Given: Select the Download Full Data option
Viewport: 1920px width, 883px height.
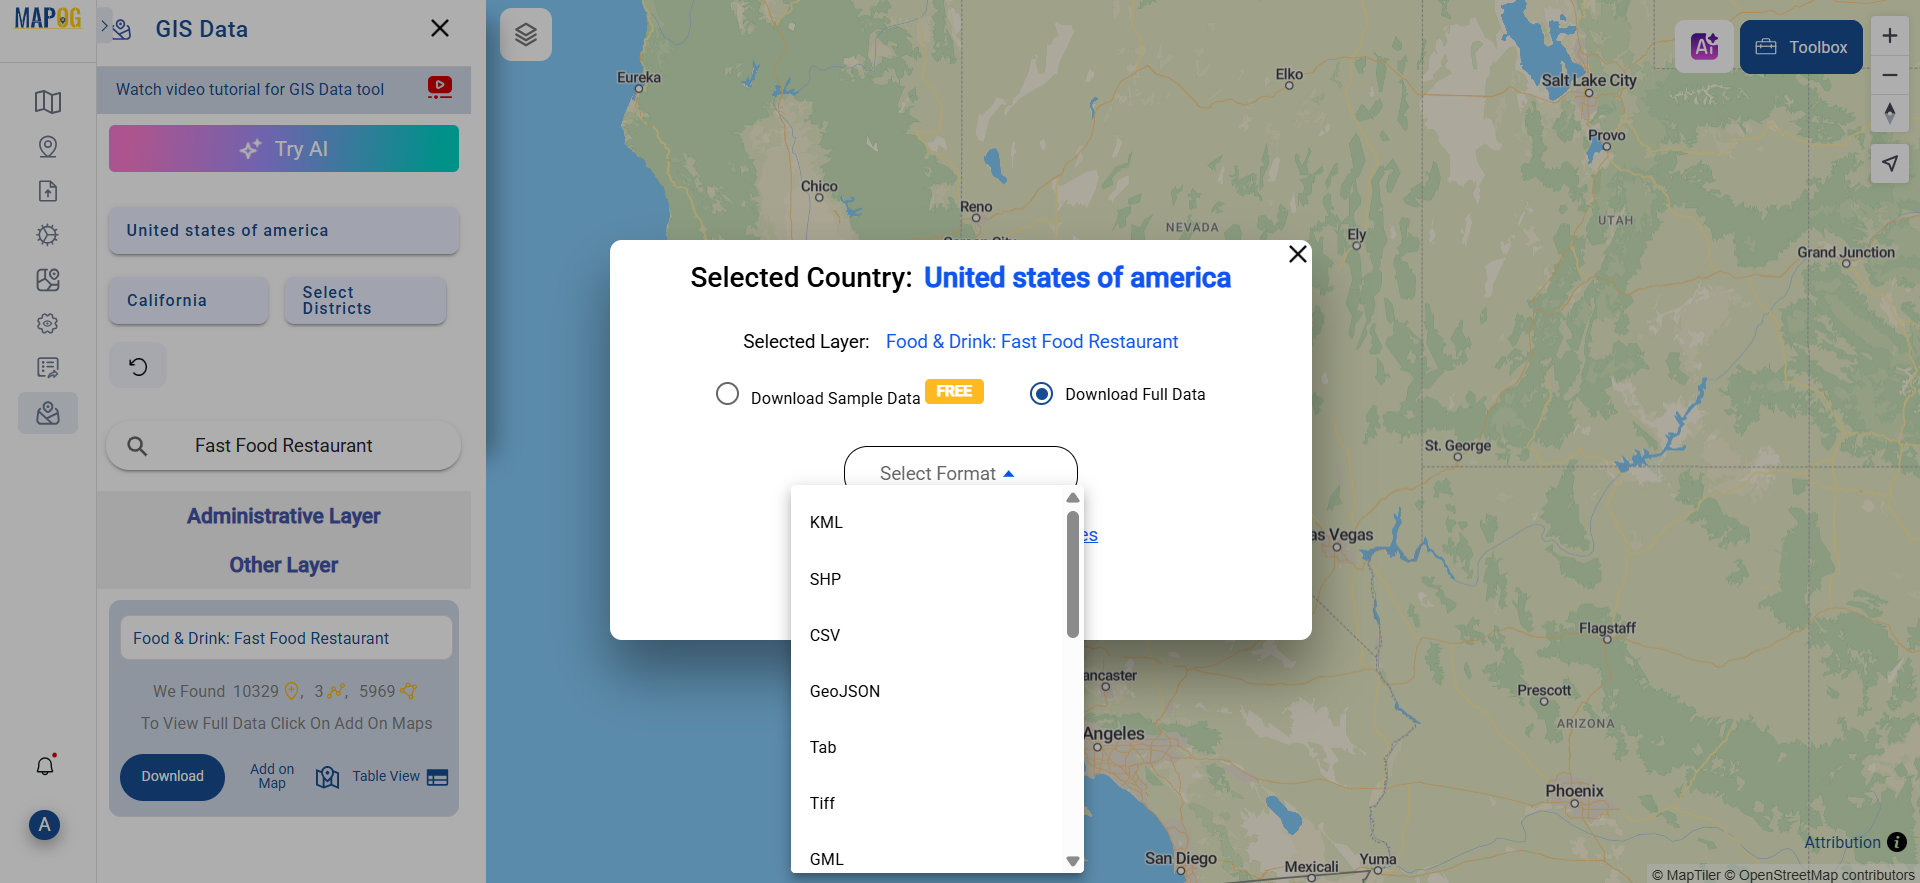Looking at the screenshot, I should pos(1041,394).
